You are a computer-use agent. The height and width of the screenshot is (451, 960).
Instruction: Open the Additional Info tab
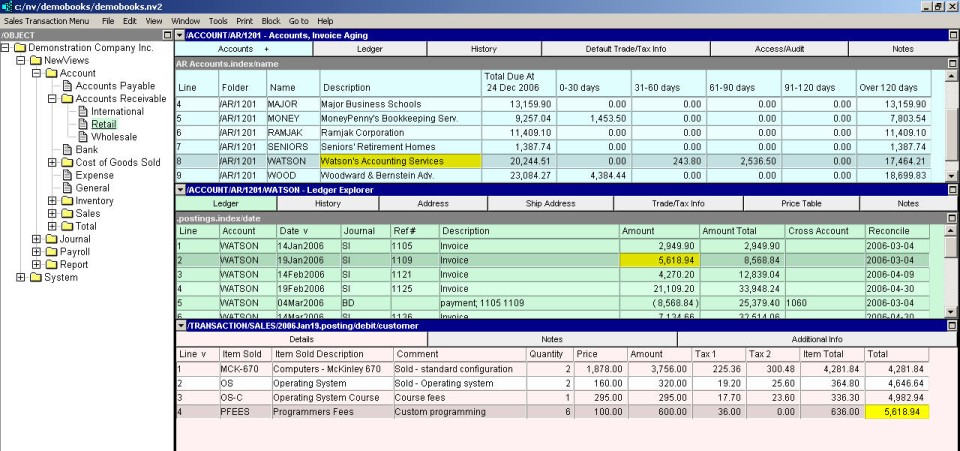(x=817, y=340)
